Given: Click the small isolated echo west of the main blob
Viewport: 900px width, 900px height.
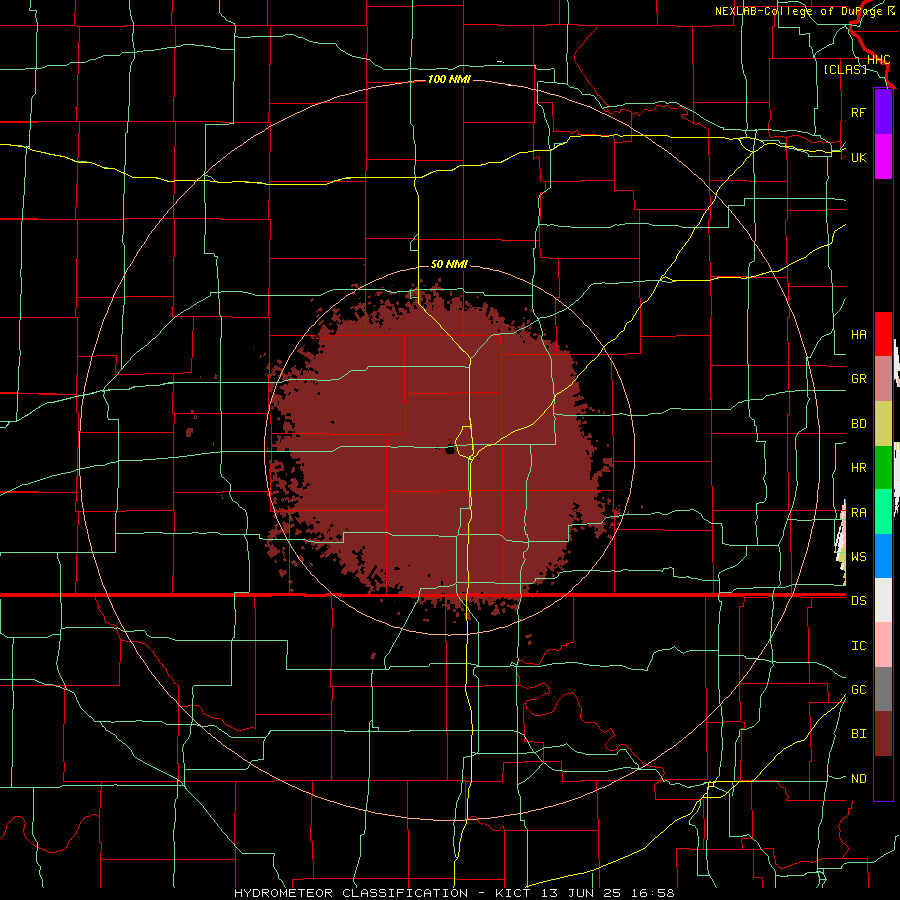Looking at the screenshot, I should coord(189,432).
